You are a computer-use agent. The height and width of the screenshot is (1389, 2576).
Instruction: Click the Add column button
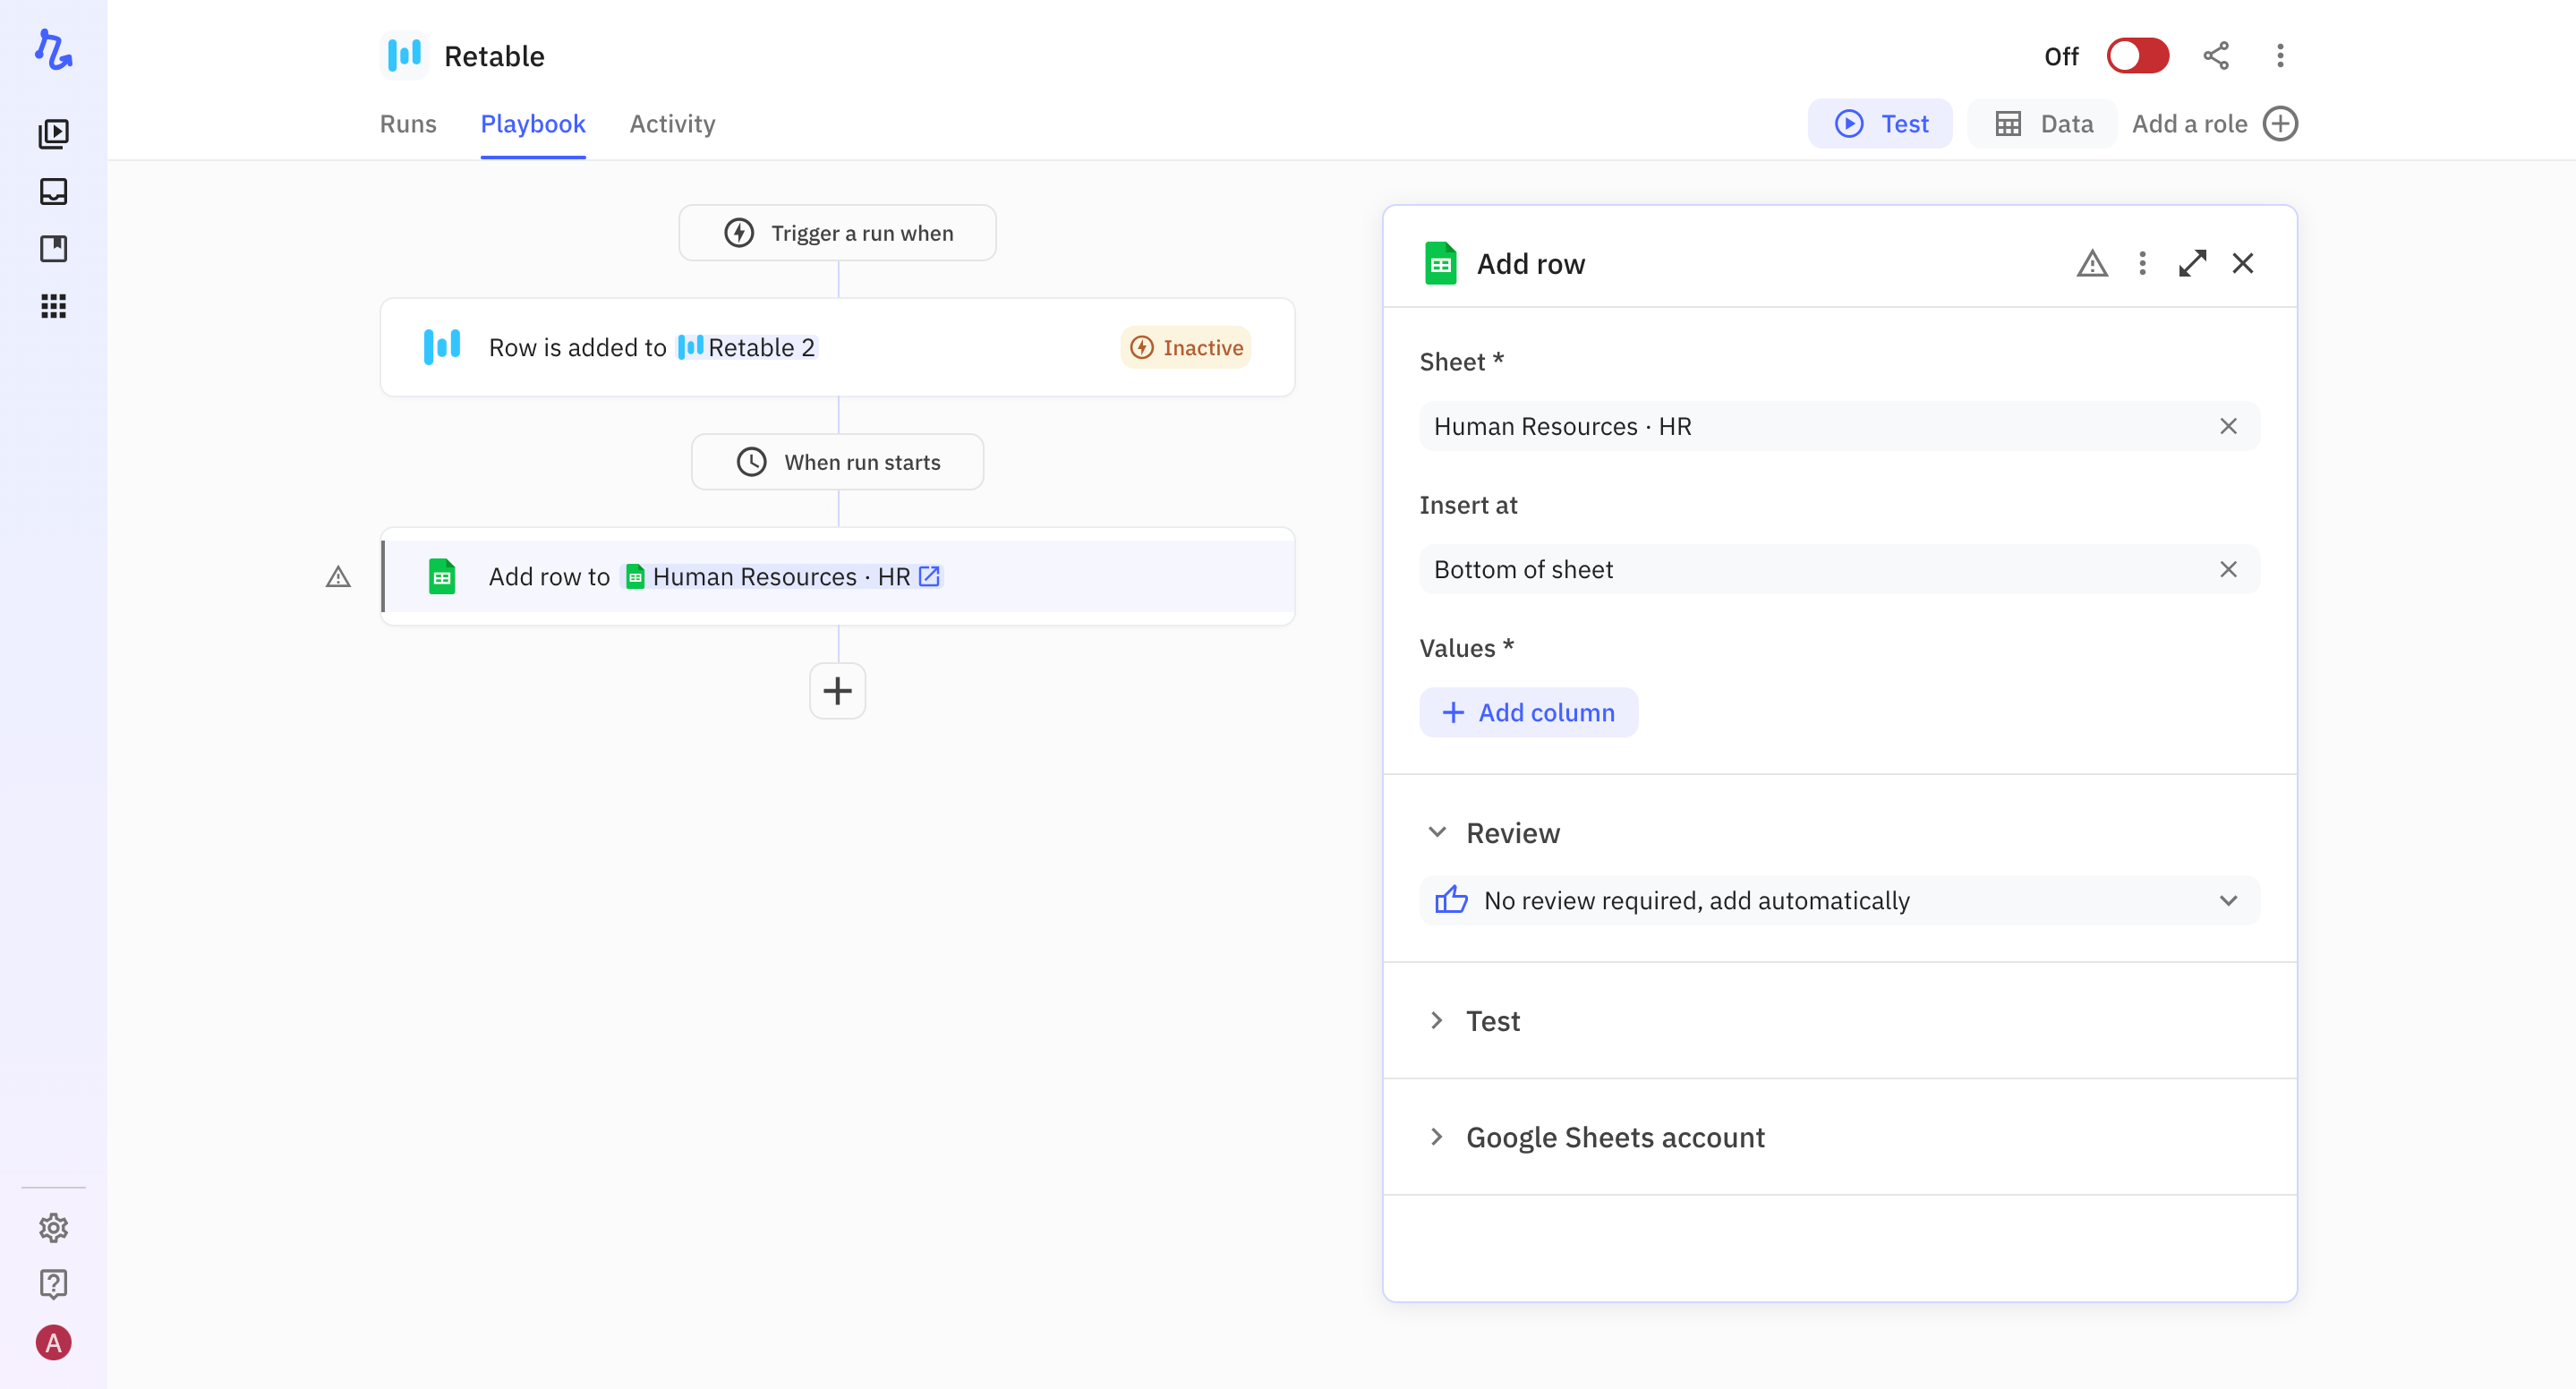tap(1528, 712)
